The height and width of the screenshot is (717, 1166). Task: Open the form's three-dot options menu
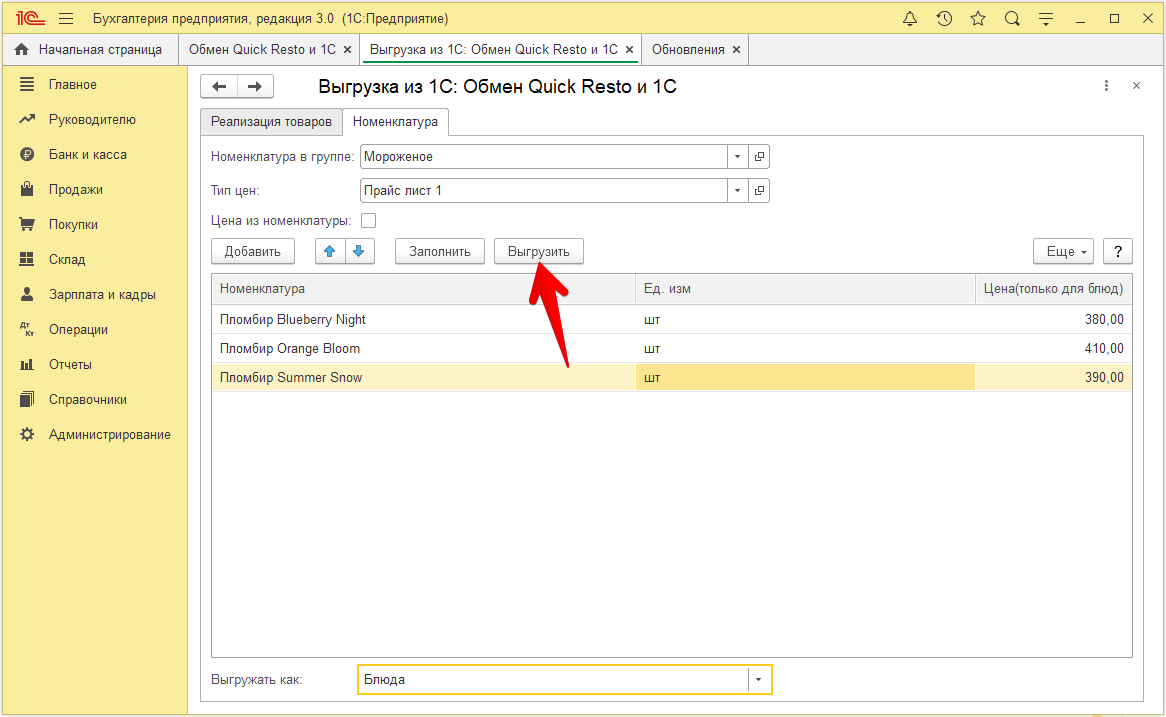click(1107, 86)
